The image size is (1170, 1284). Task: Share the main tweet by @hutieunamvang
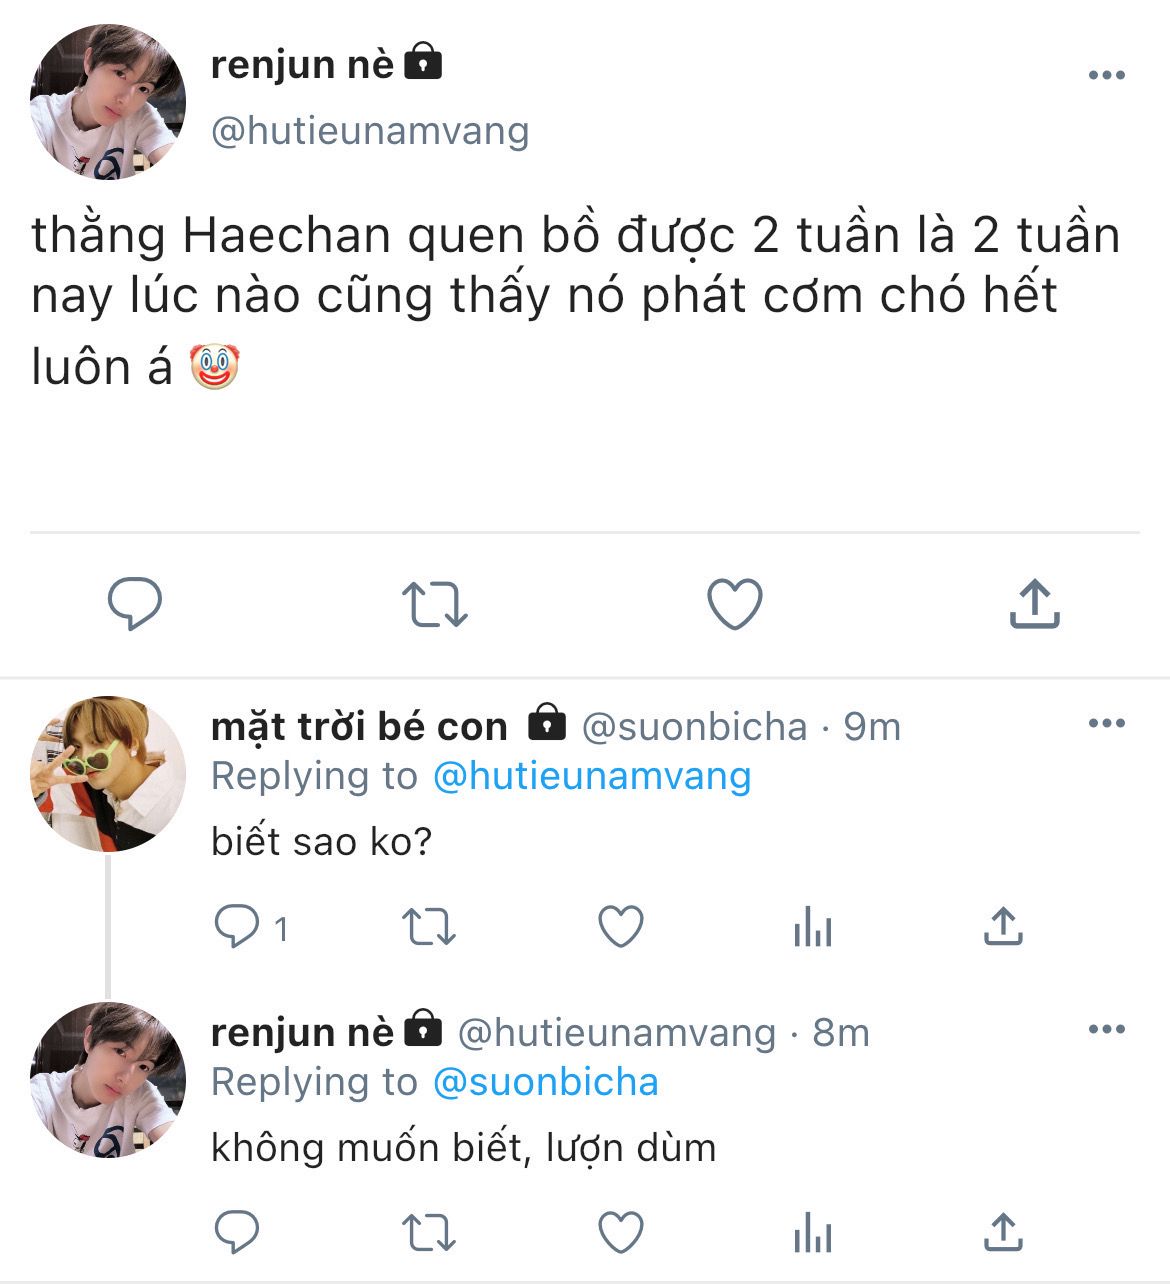(1034, 604)
